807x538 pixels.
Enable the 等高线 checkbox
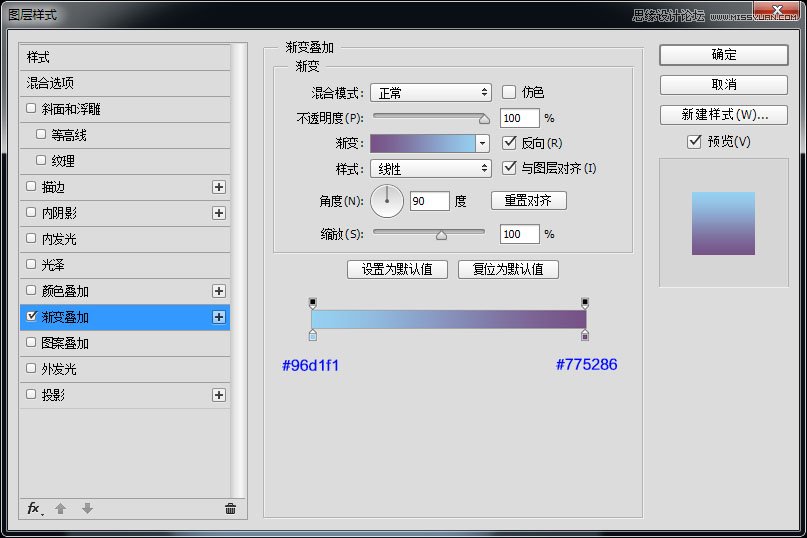tap(41, 134)
